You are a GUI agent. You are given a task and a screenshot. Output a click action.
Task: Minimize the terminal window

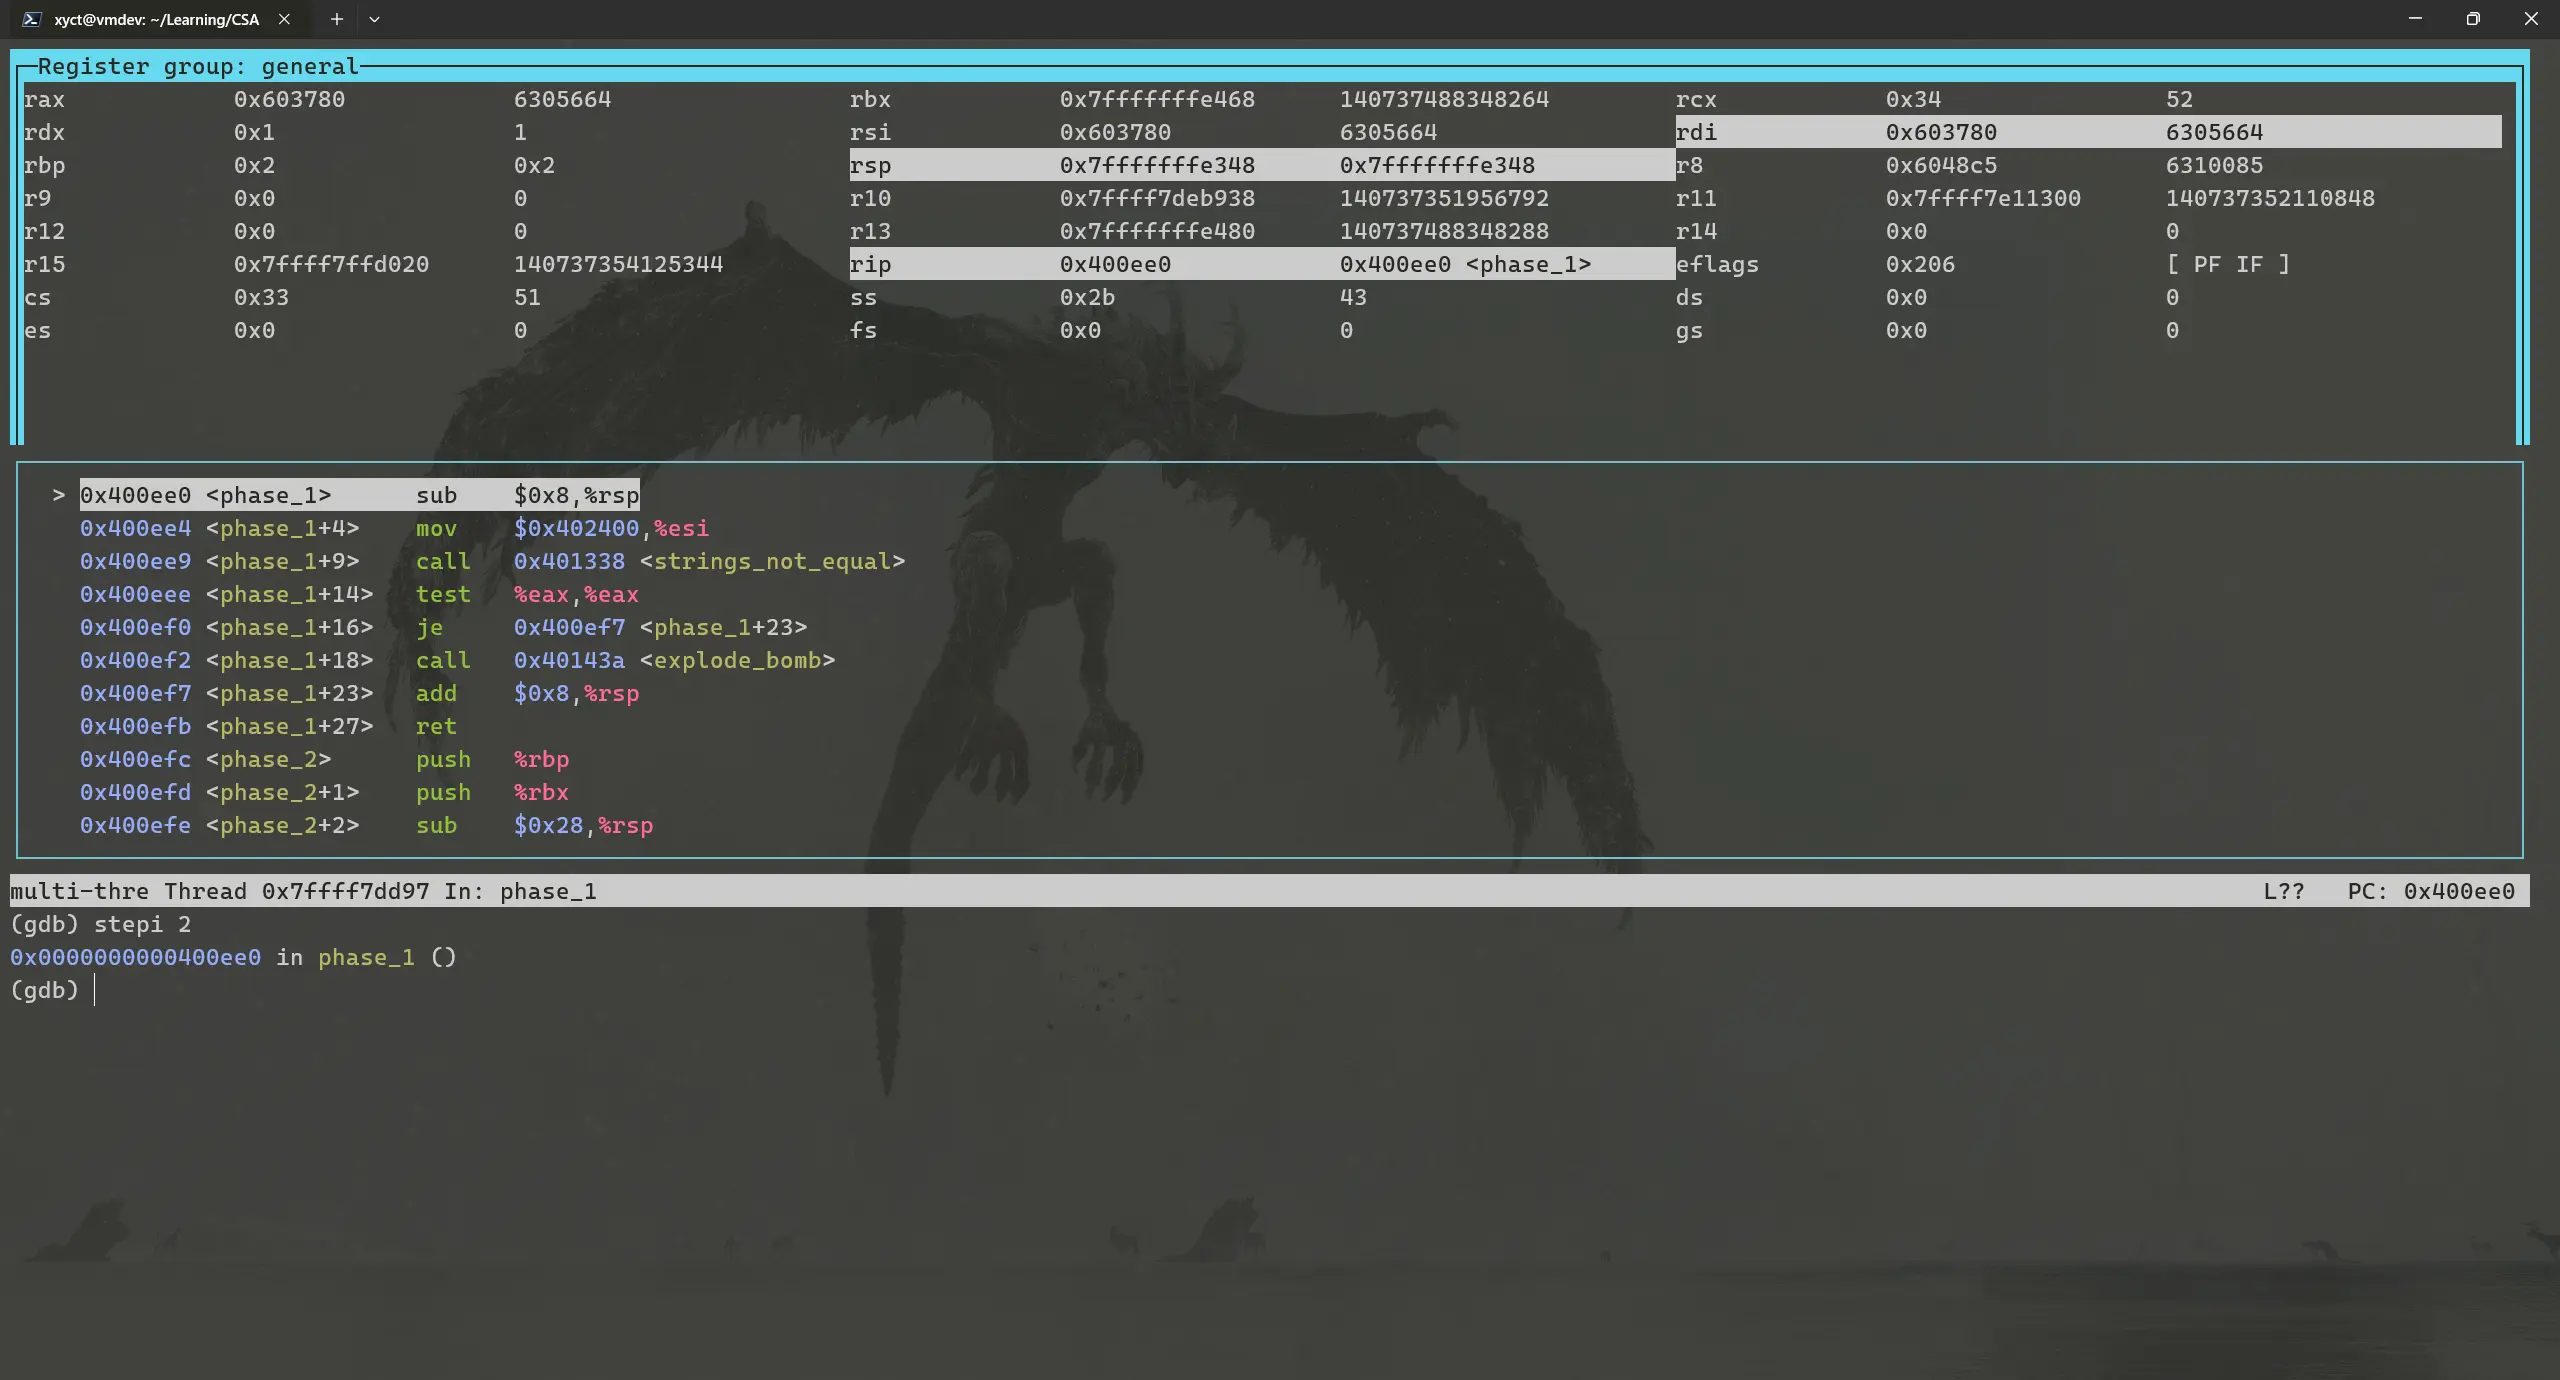[x=2415, y=19]
